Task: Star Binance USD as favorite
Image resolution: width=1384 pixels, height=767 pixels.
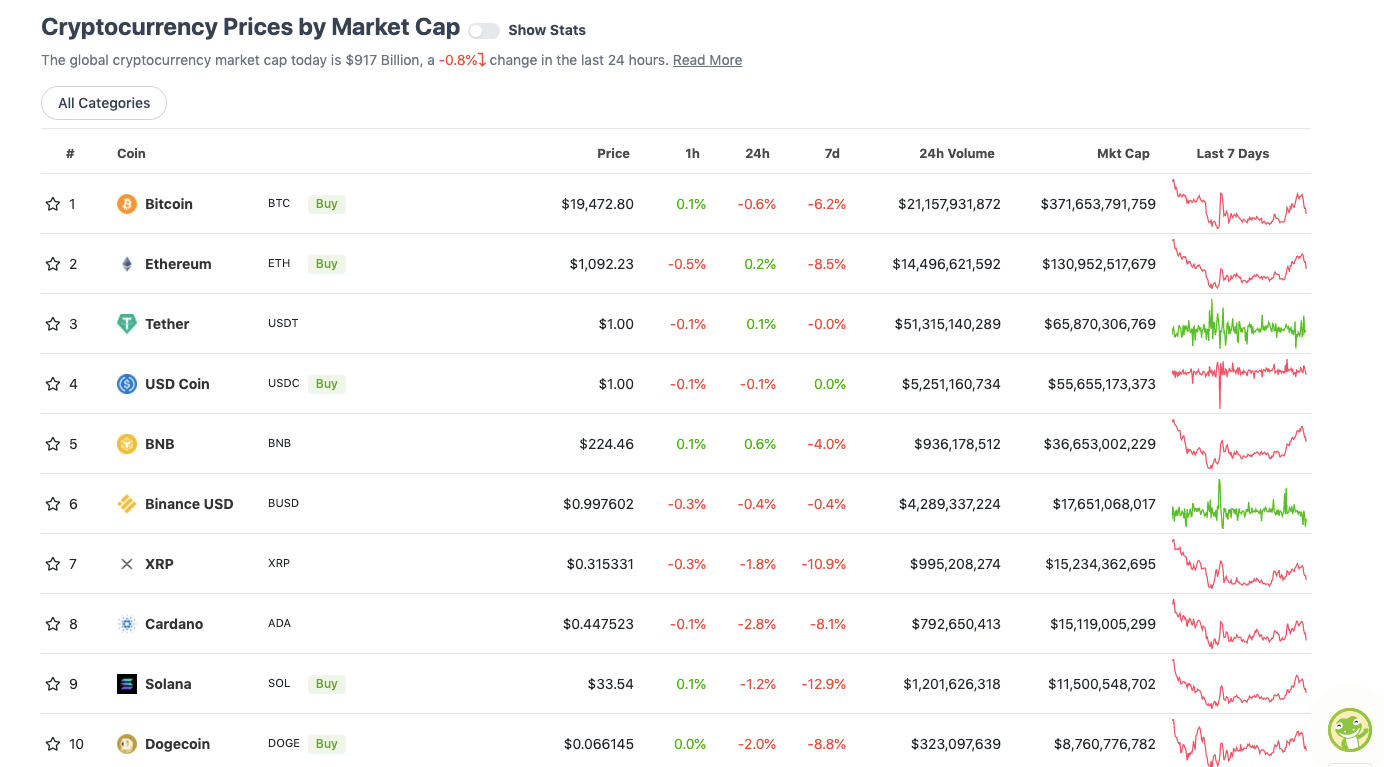Action: pyautogui.click(x=53, y=504)
